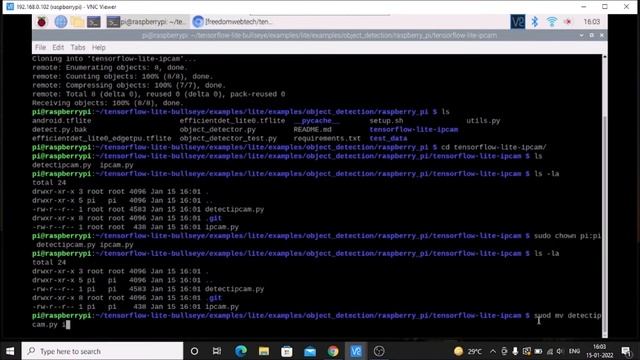Viewport: 640px width, 360px height.
Task: Click the VNC Viewer taskbar icon
Action: pyautogui.click(x=356, y=351)
